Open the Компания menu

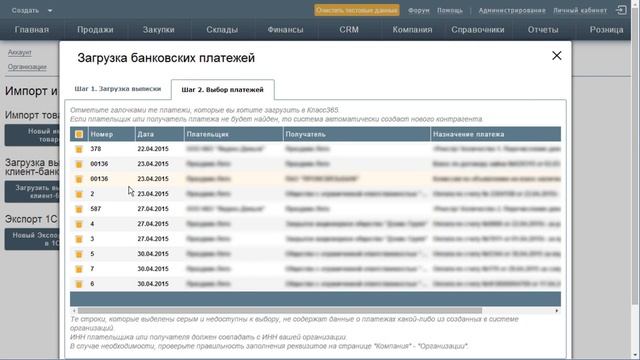pos(412,30)
